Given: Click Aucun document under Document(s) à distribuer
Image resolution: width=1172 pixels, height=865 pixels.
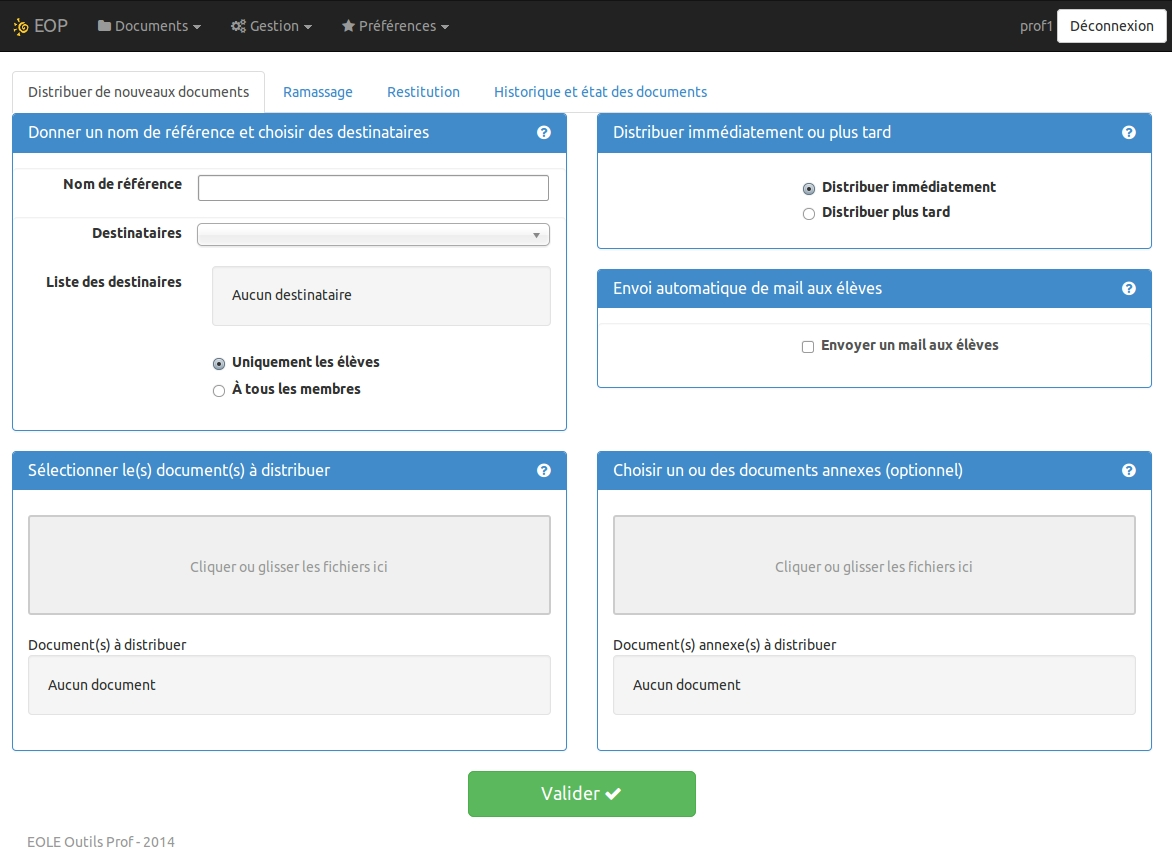Looking at the screenshot, I should click(289, 686).
